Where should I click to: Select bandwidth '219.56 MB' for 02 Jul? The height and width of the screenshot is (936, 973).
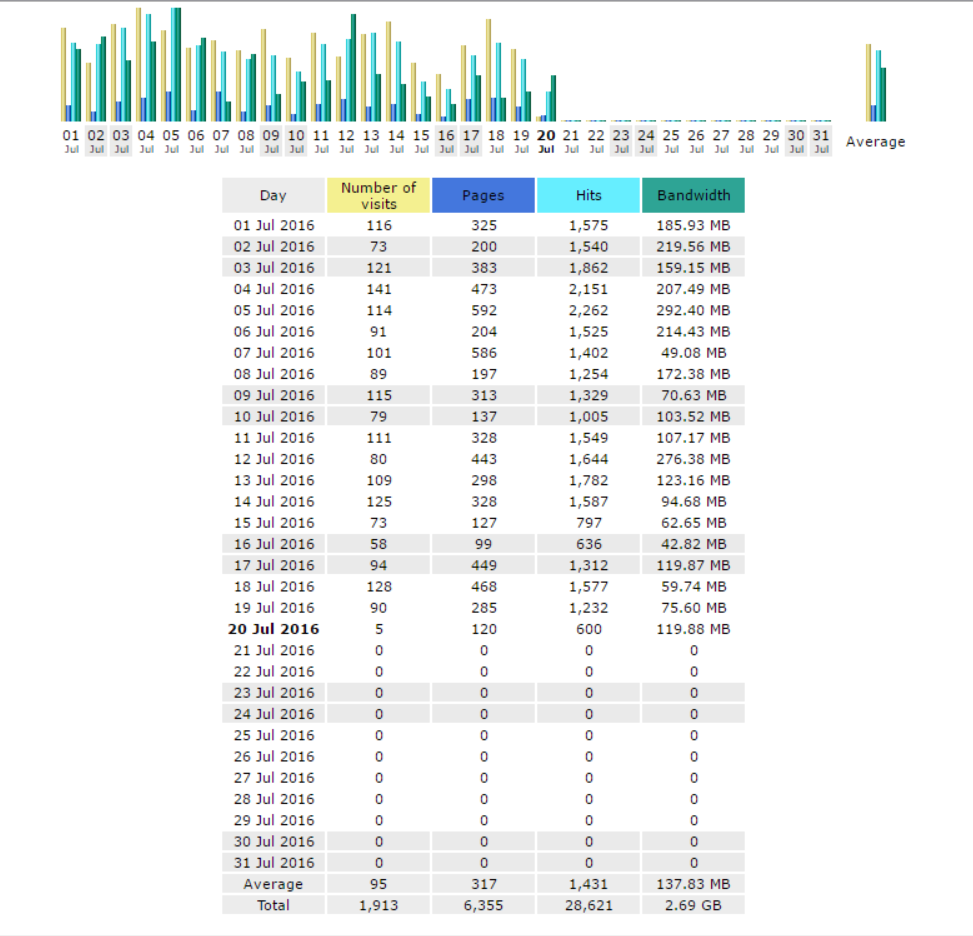coord(693,246)
